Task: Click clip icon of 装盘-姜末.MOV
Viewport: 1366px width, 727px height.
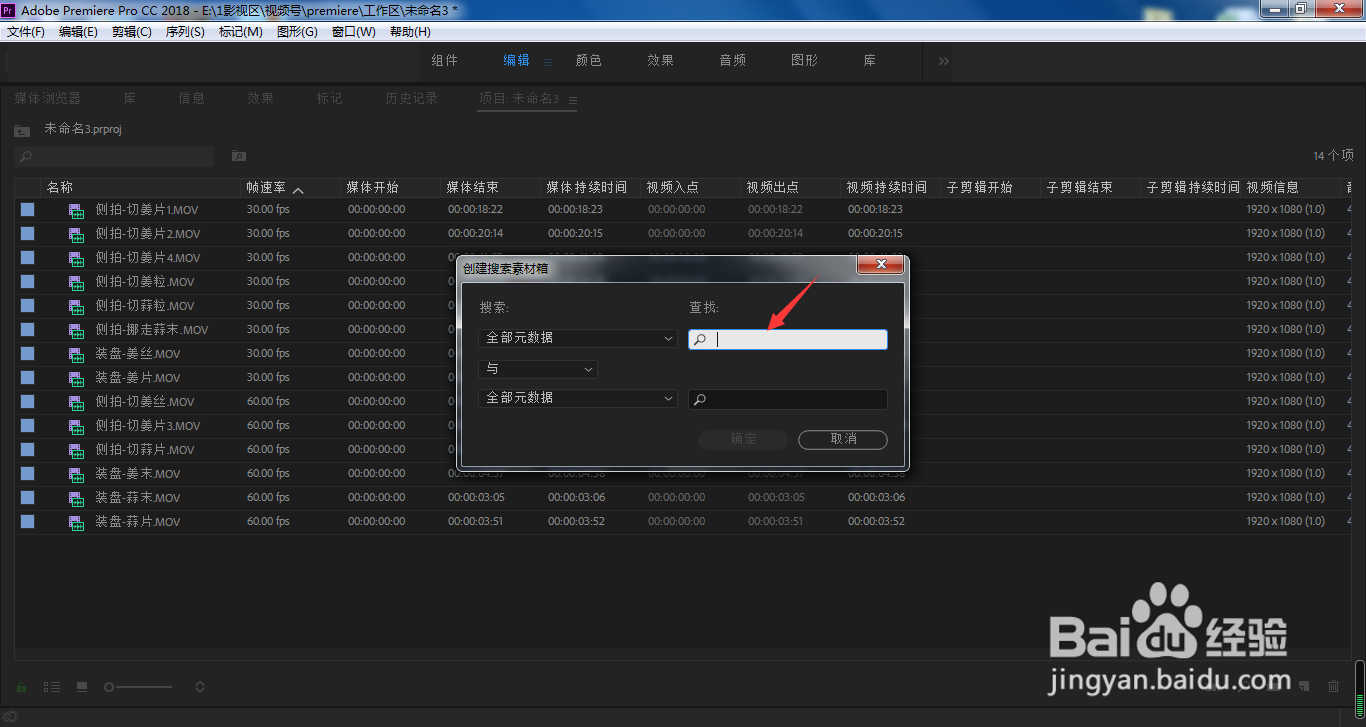Action: tap(76, 474)
